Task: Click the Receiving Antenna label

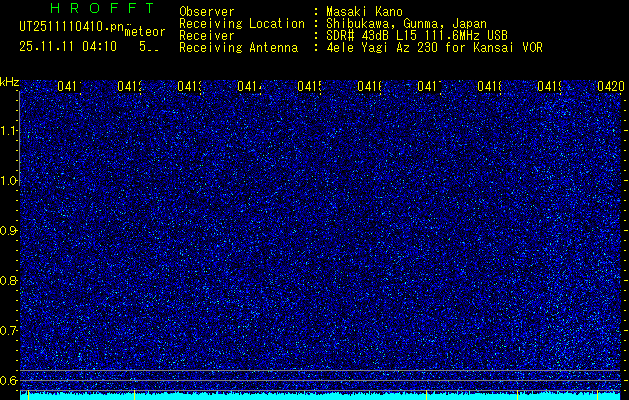Action: coord(238,48)
